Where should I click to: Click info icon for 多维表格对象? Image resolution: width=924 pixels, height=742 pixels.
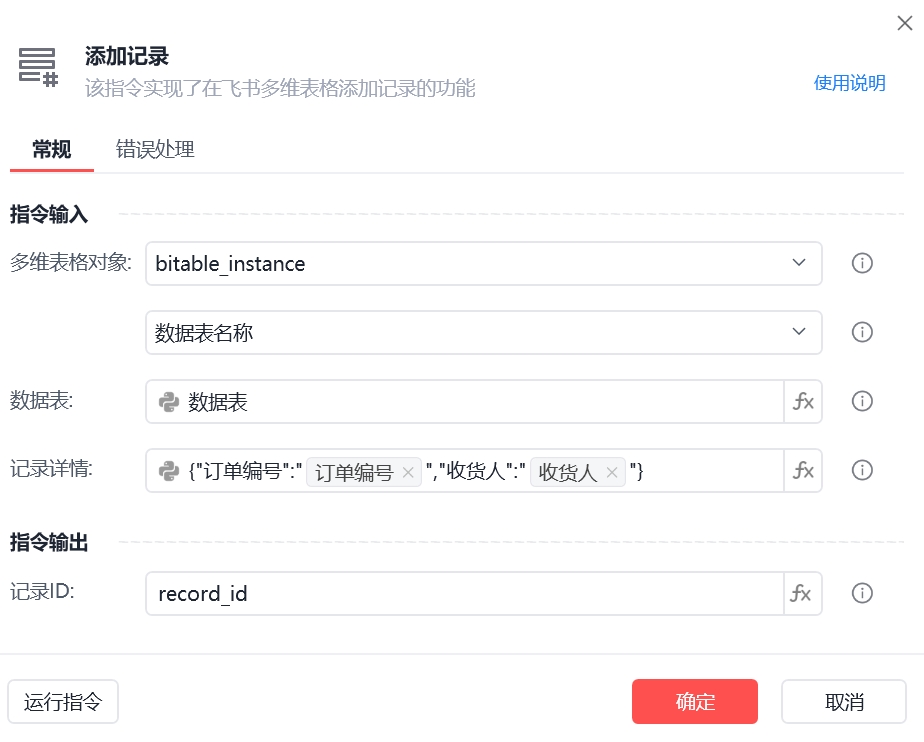(x=861, y=263)
